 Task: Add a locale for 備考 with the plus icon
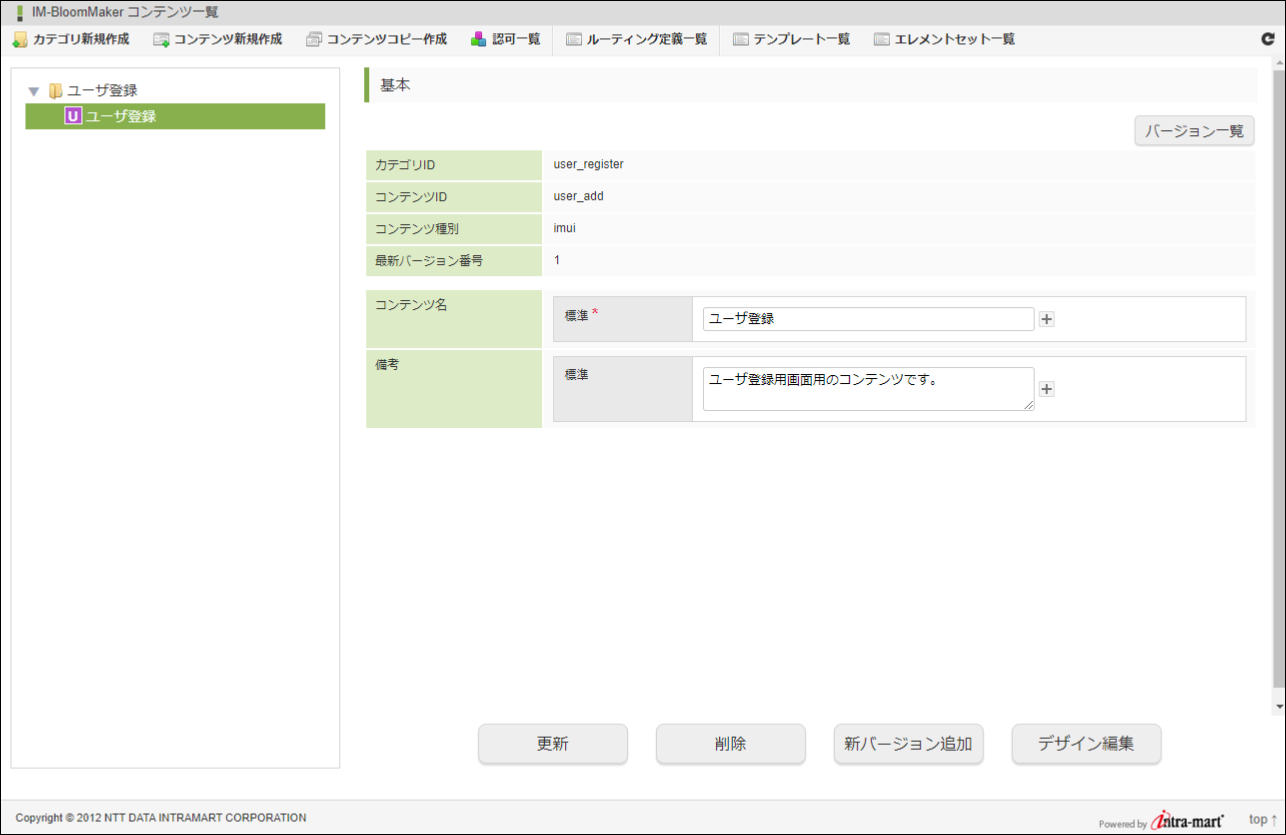[x=1047, y=389]
